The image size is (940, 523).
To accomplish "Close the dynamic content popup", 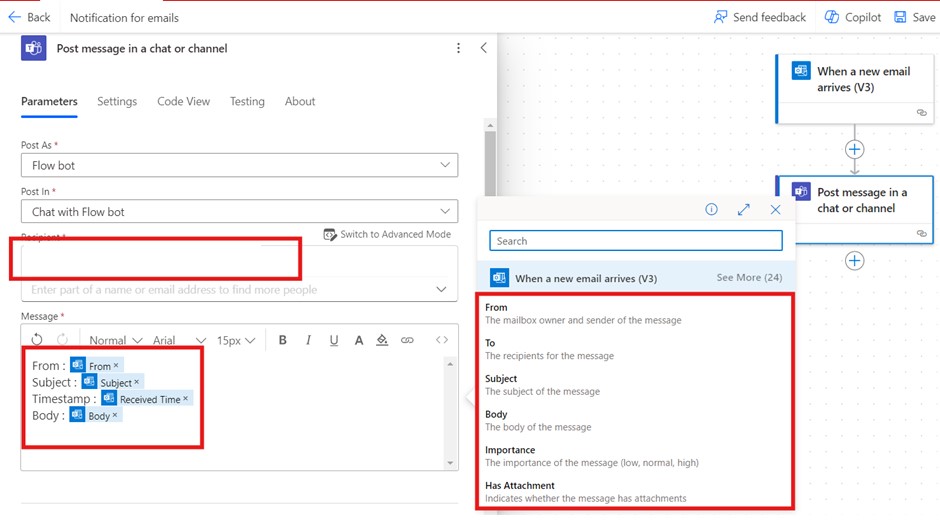I will [775, 209].
